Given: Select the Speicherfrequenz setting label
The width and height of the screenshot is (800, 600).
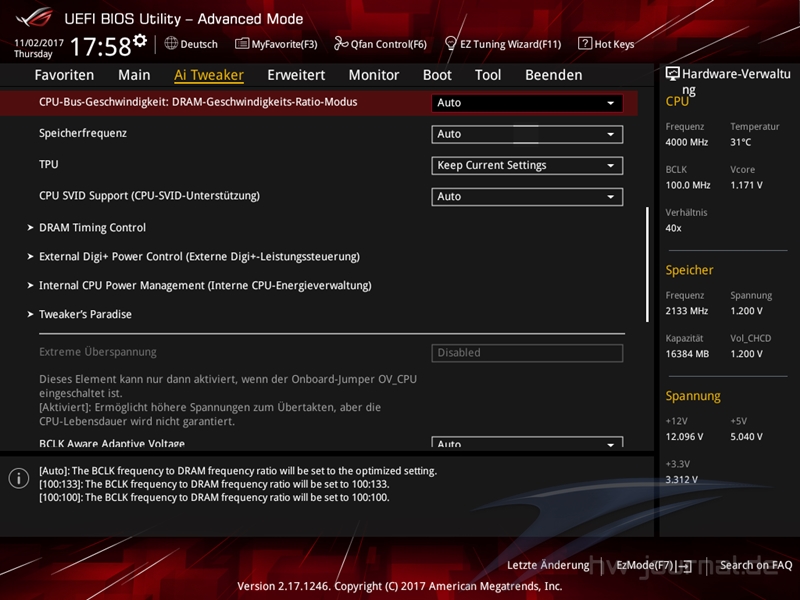Looking at the screenshot, I should pos(83,133).
